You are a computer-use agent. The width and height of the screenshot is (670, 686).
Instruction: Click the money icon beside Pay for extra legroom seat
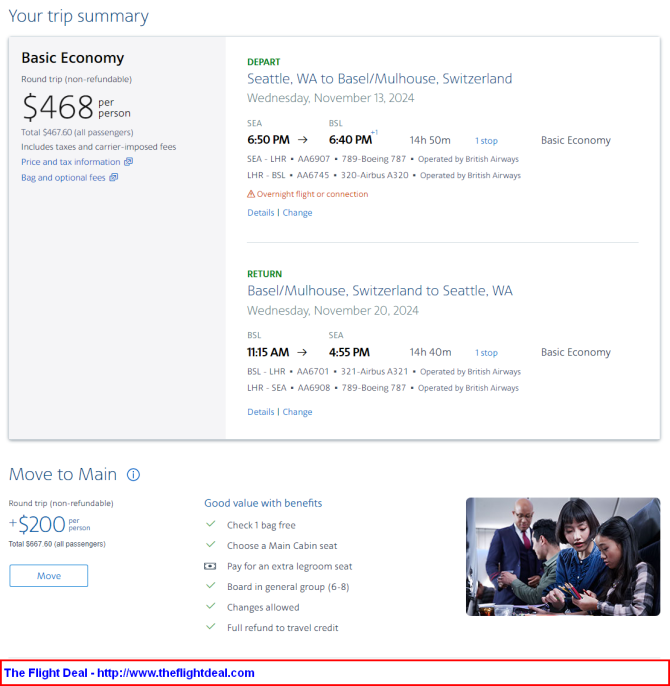(210, 566)
